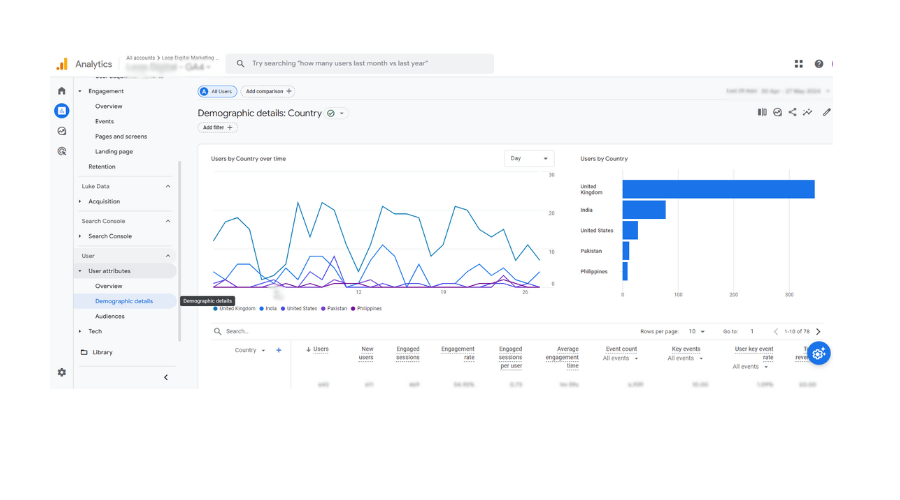Screen dimensions: 900x500
Task: Open Pages and screens report
Action: 121,137
